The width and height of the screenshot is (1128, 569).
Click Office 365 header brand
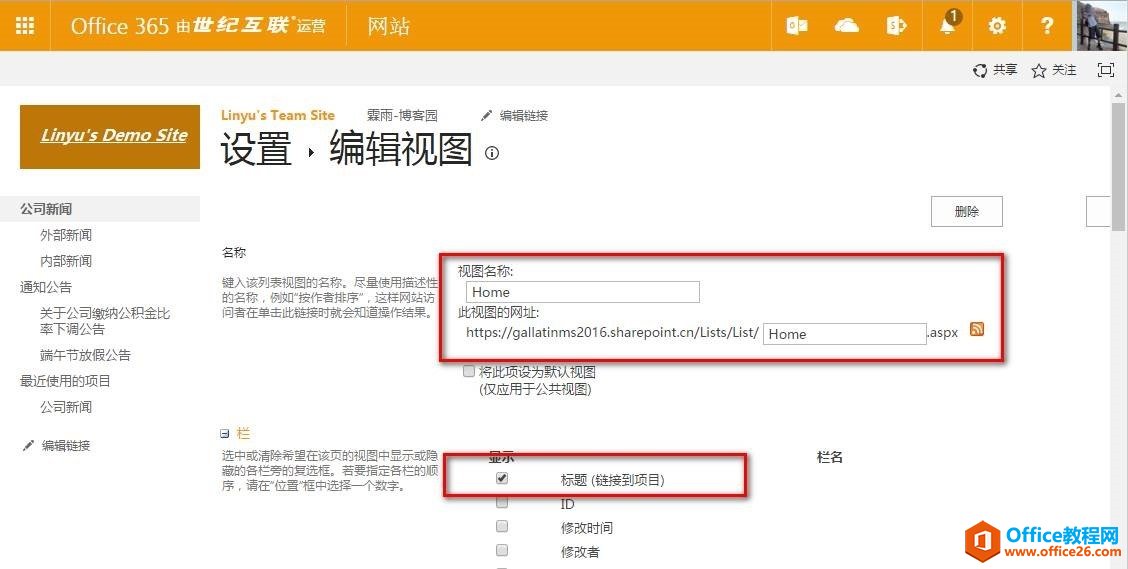click(x=198, y=26)
